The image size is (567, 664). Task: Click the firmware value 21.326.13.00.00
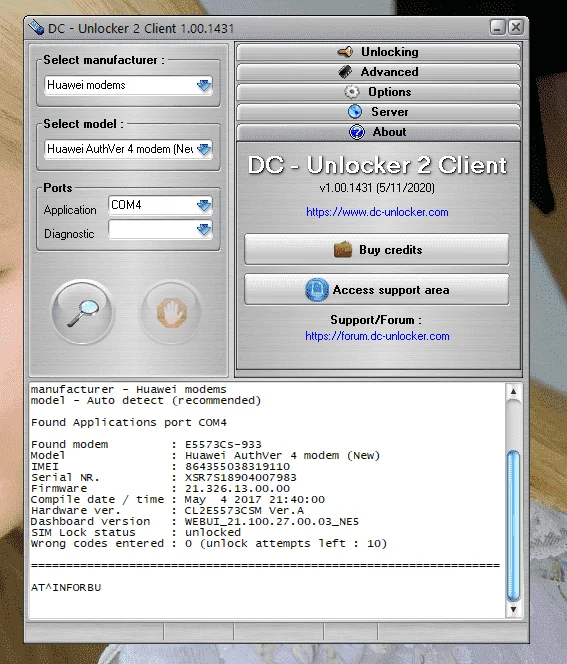pos(237,489)
